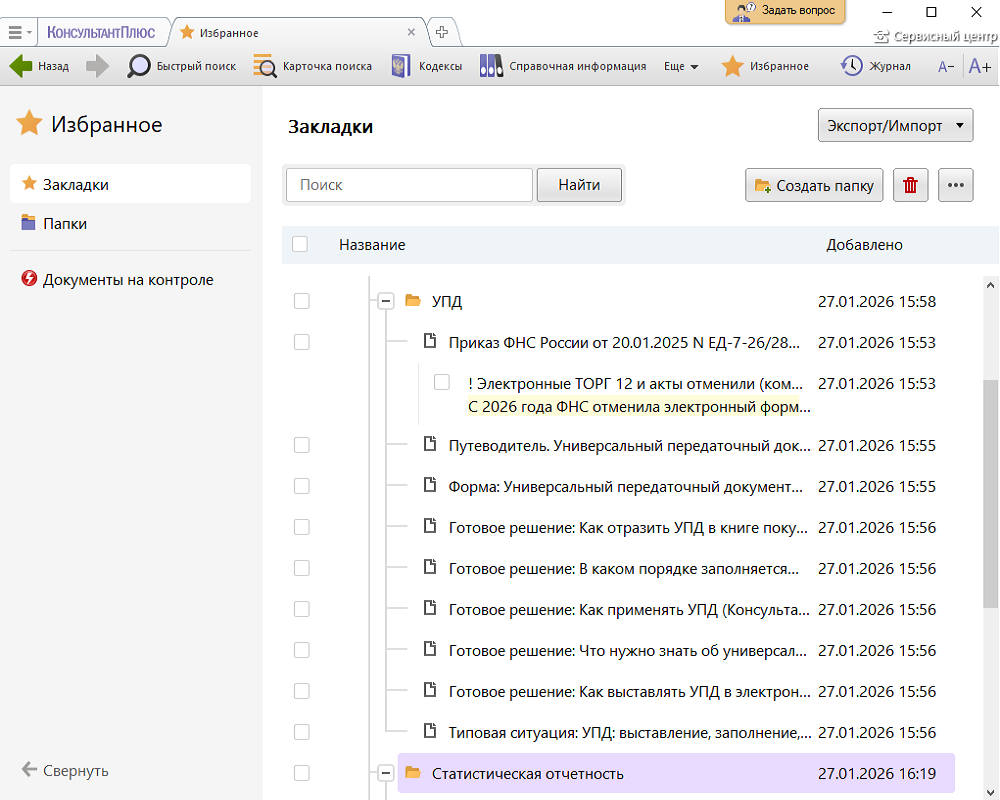The height and width of the screenshot is (800, 1000).
Task: Open Документы на контроле sidebar item
Action: (128, 280)
